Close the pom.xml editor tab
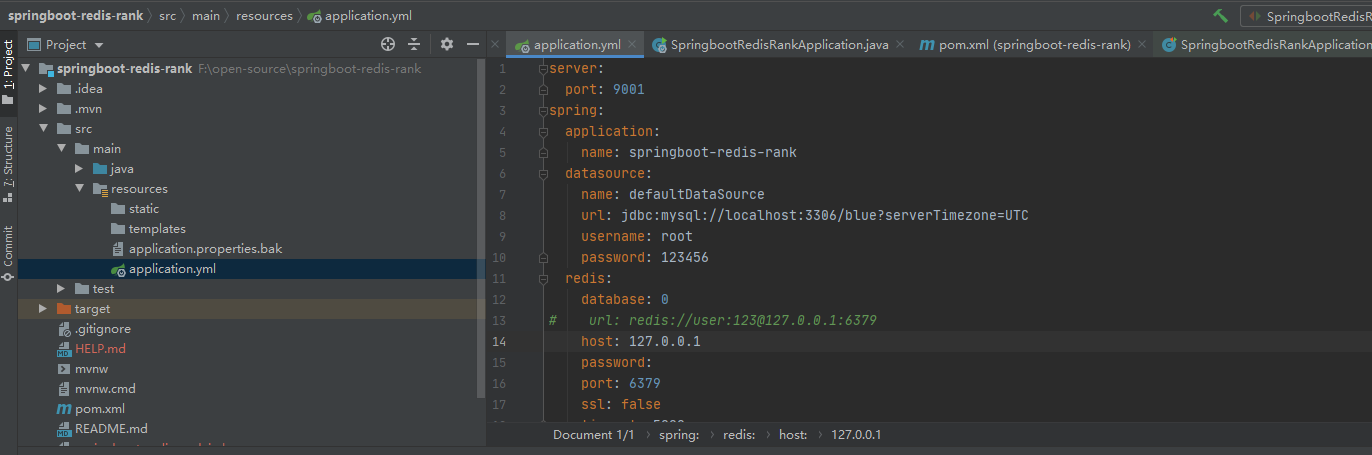Viewport: 1372px width, 455px height. click(1143, 44)
